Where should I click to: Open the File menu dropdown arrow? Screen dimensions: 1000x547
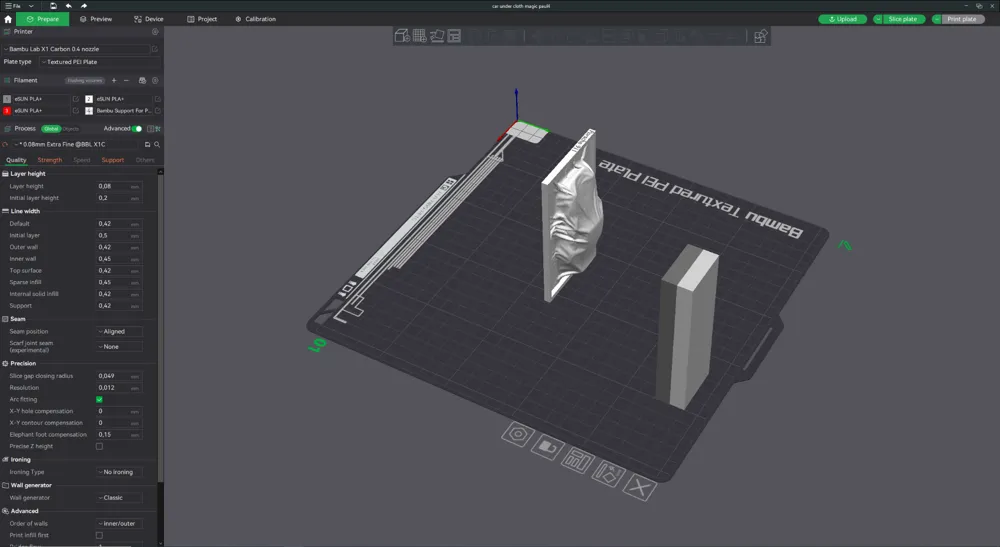[x=31, y=6]
